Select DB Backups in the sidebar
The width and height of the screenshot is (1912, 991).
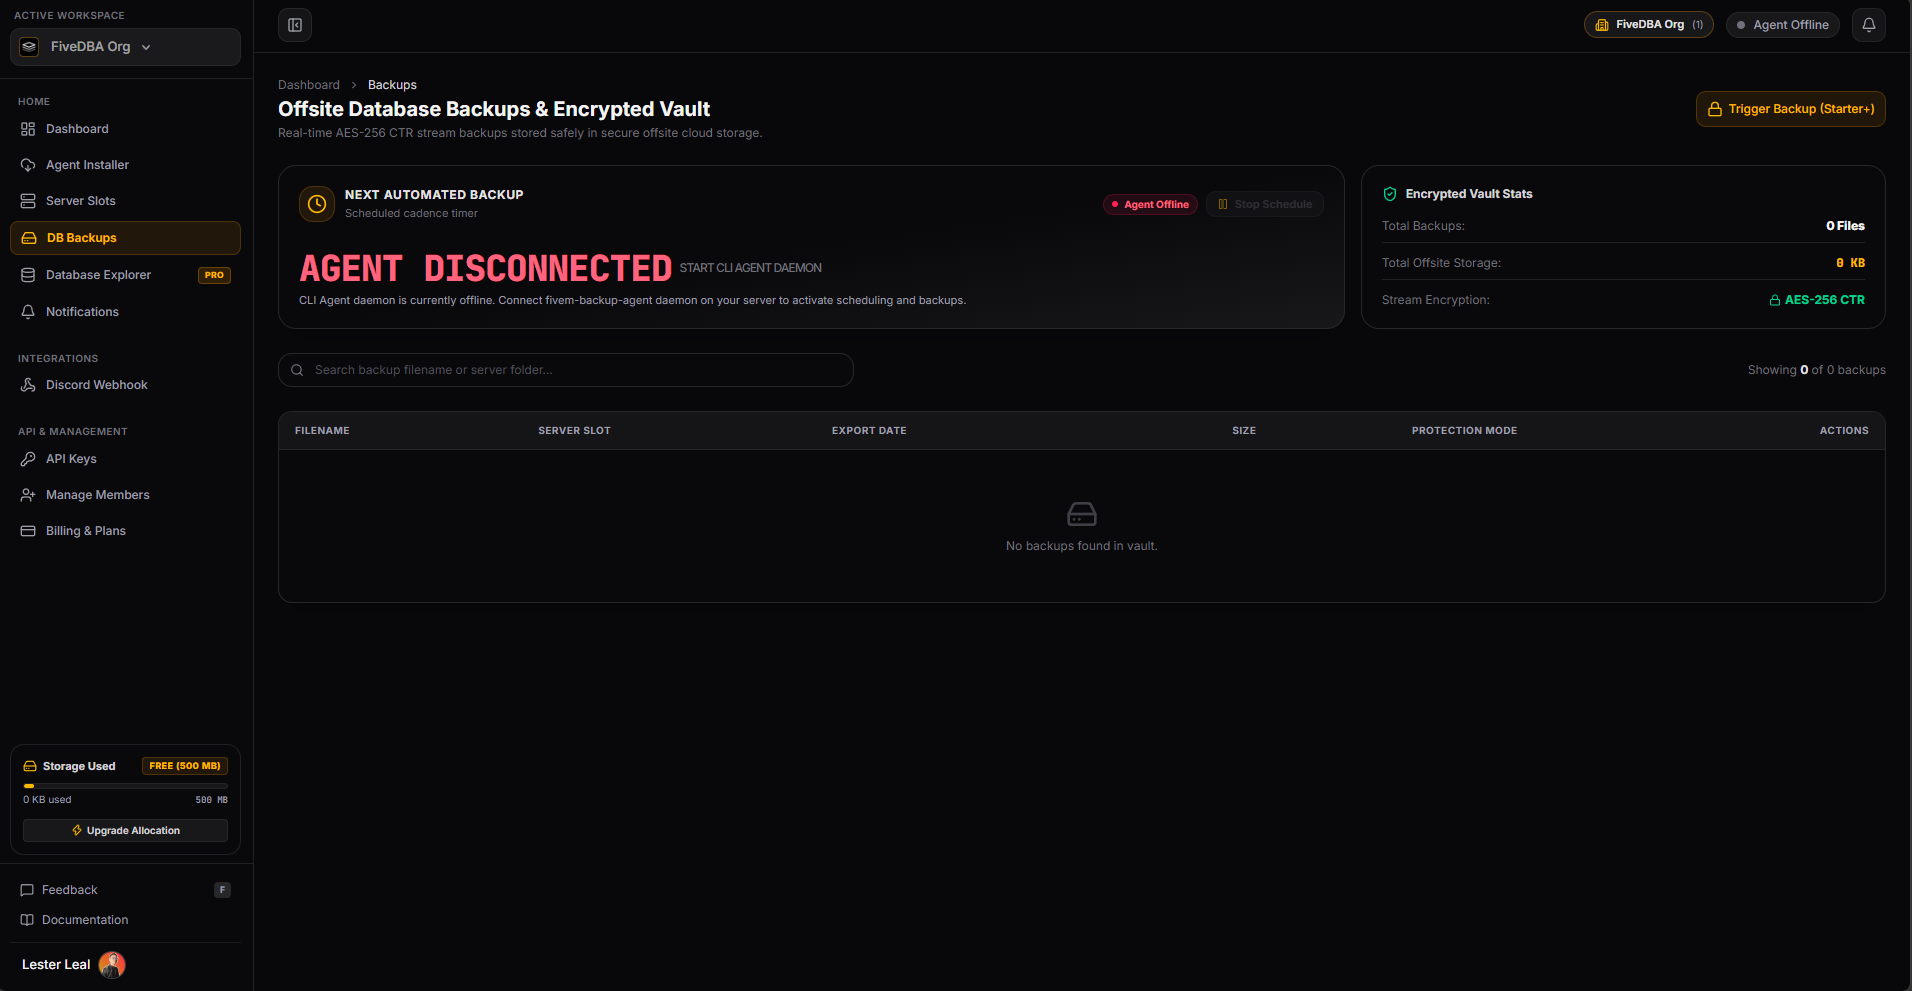(x=125, y=238)
